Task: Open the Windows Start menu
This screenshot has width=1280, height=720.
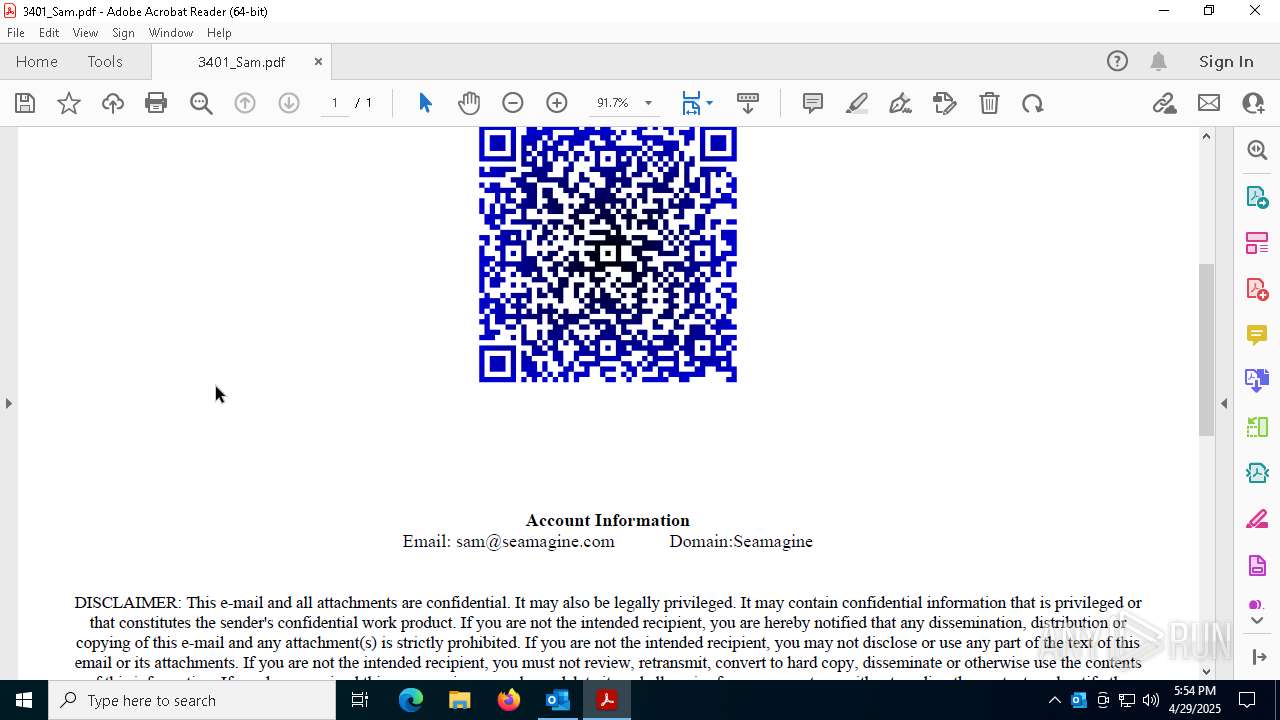Action: point(24,700)
